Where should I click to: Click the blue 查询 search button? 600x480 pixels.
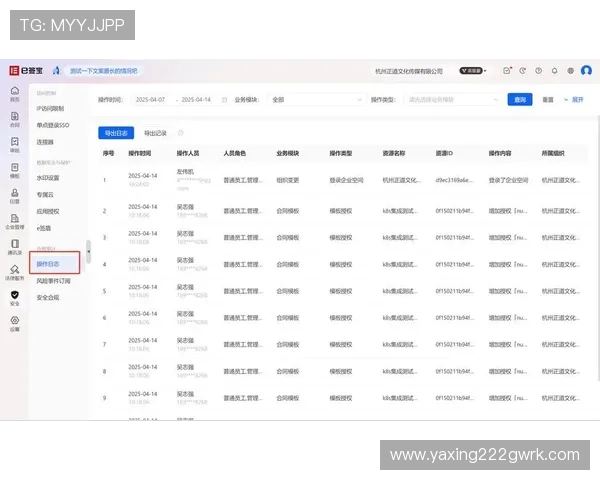coord(520,100)
